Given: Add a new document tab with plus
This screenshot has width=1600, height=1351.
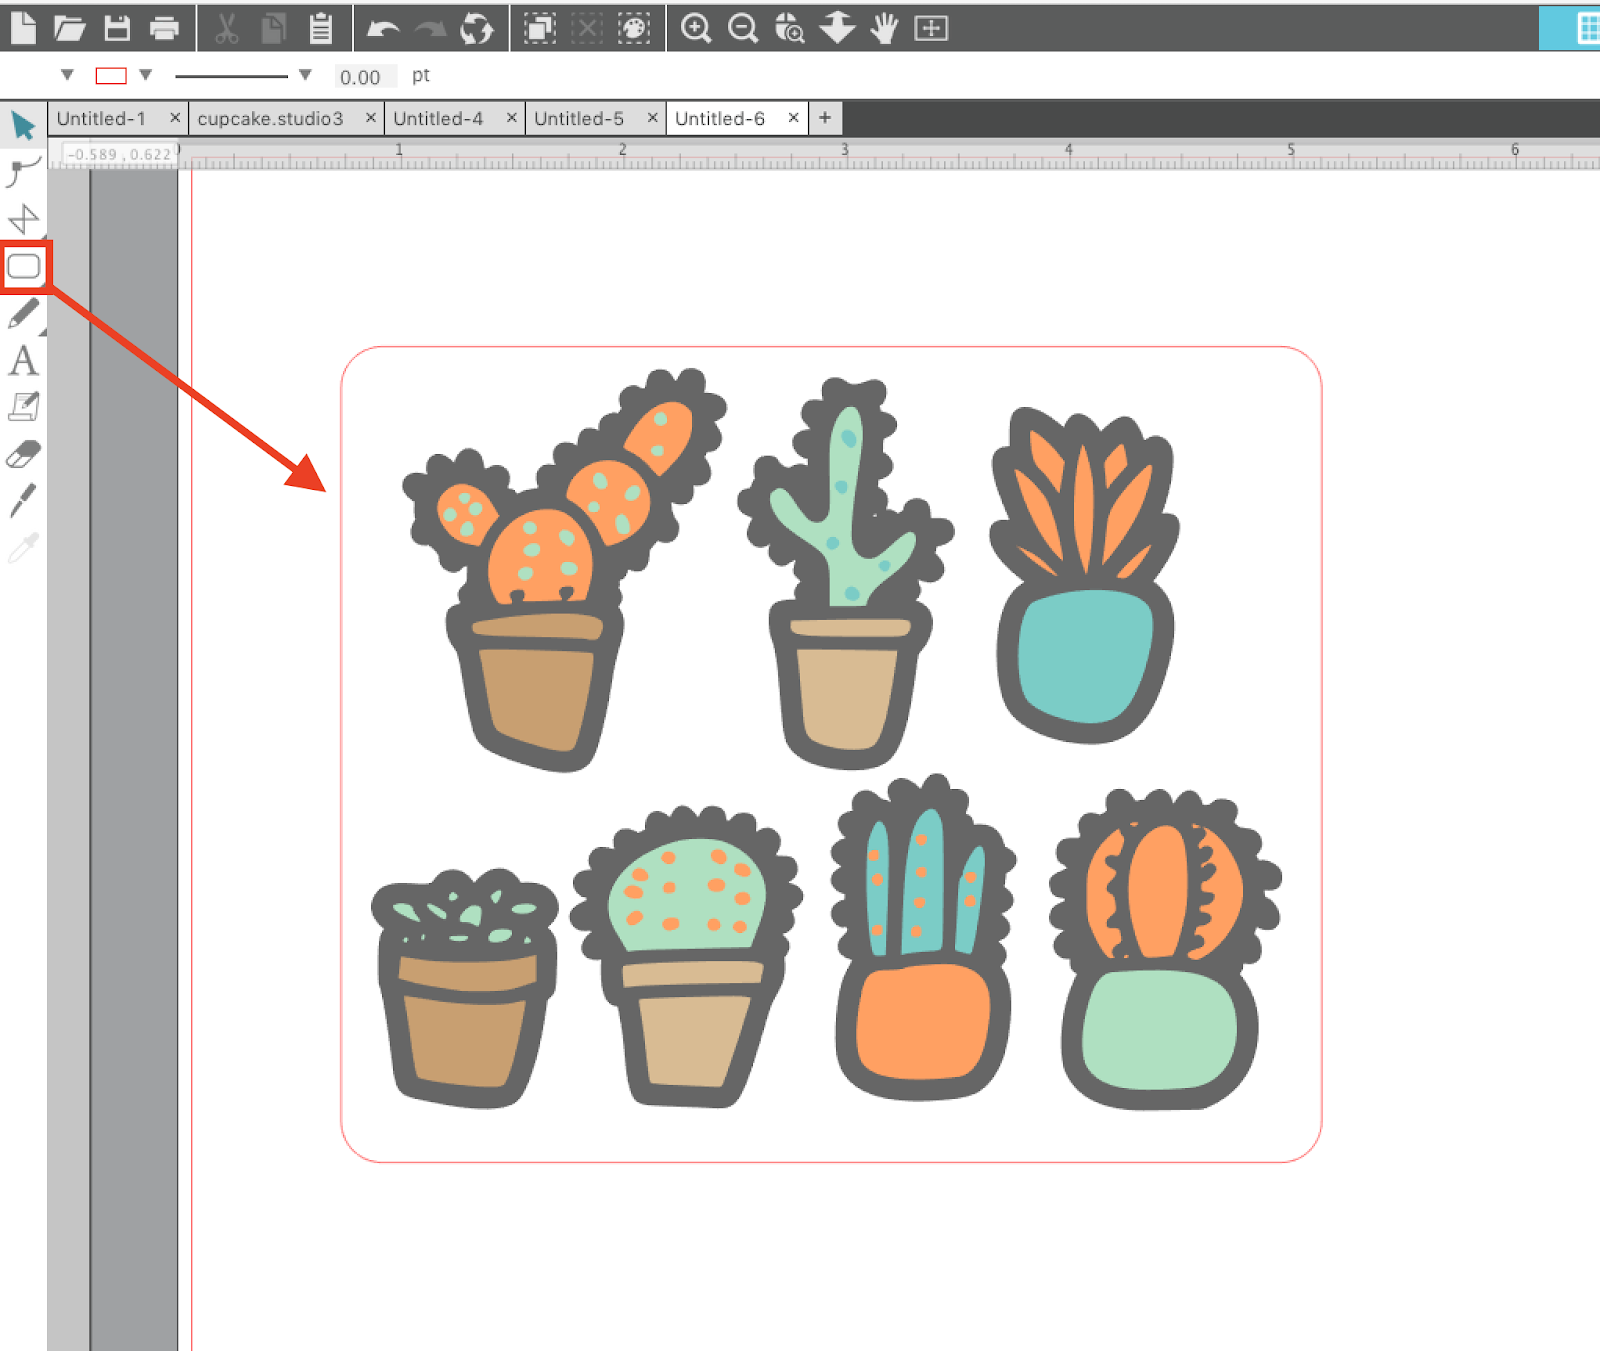Looking at the screenshot, I should pos(825,118).
